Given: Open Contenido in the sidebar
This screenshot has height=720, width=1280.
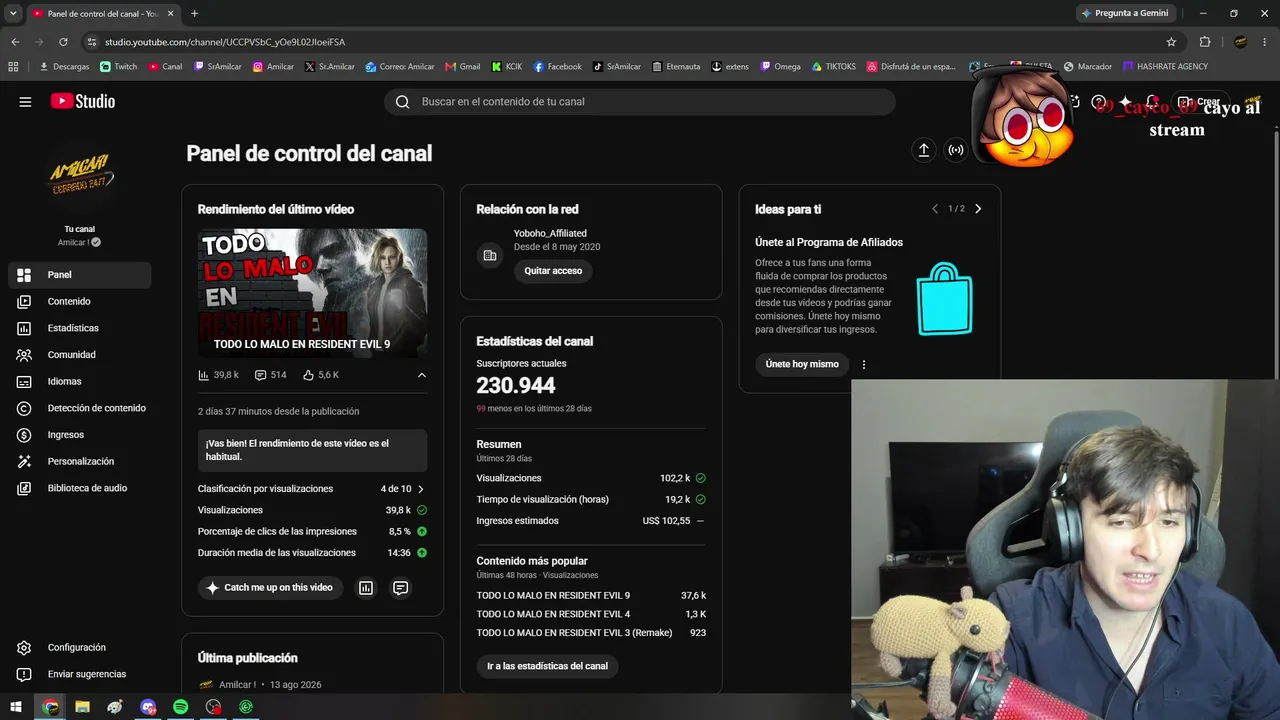Looking at the screenshot, I should click(79, 301).
